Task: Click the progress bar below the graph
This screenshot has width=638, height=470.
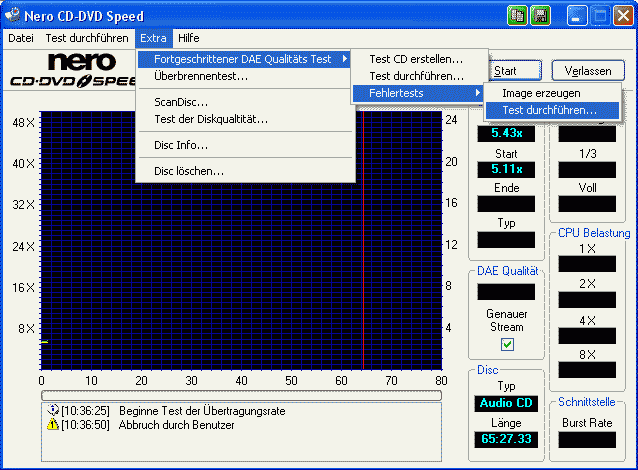Action: pyautogui.click(x=241, y=395)
